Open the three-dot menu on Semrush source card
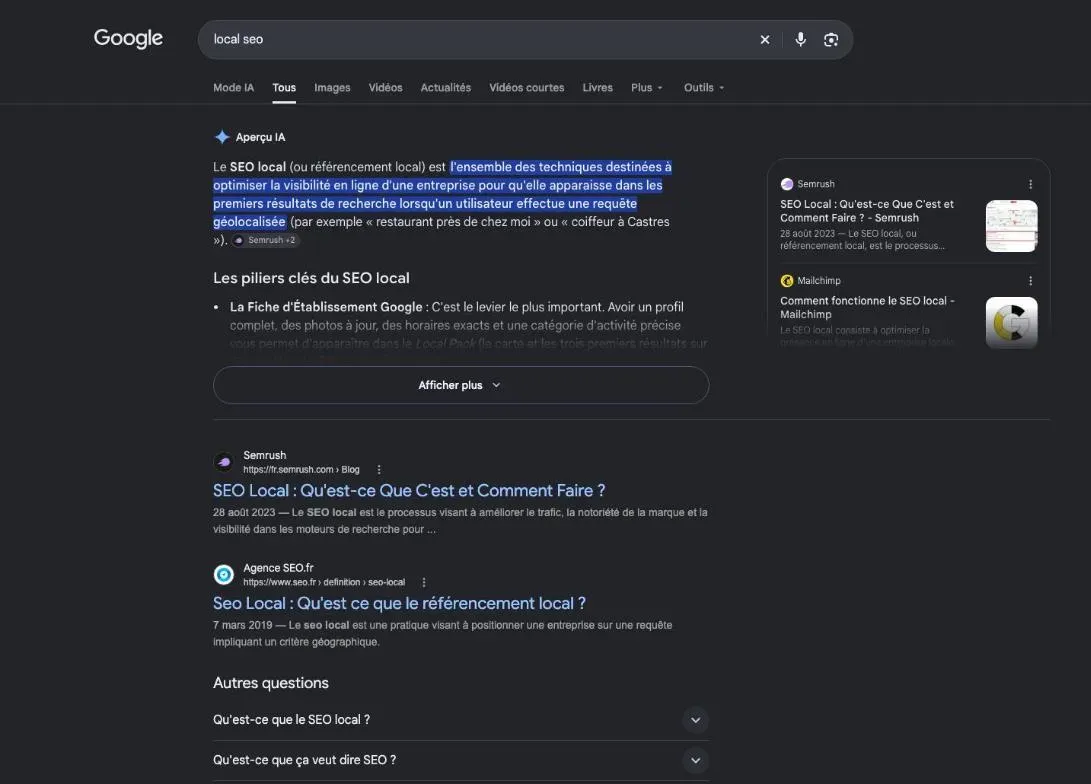The image size is (1091, 784). coord(1030,184)
